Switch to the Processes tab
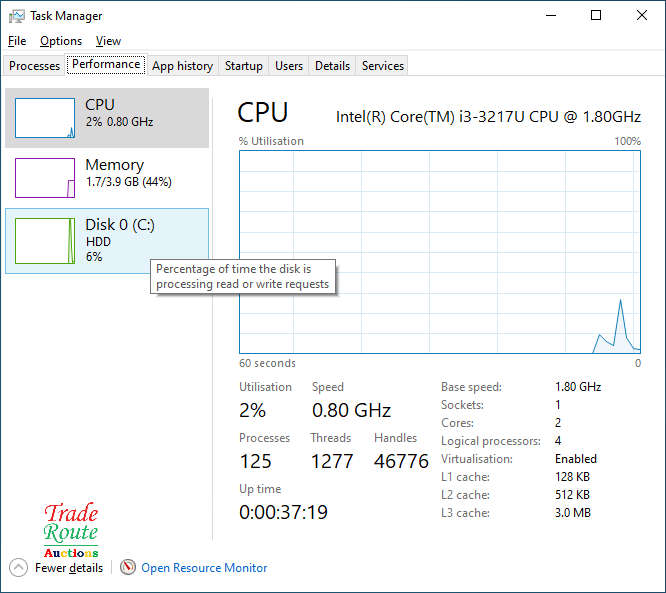 pyautogui.click(x=34, y=66)
